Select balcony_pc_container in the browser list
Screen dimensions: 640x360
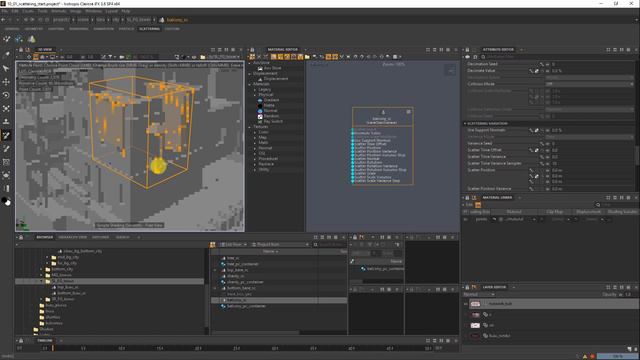(x=246, y=306)
